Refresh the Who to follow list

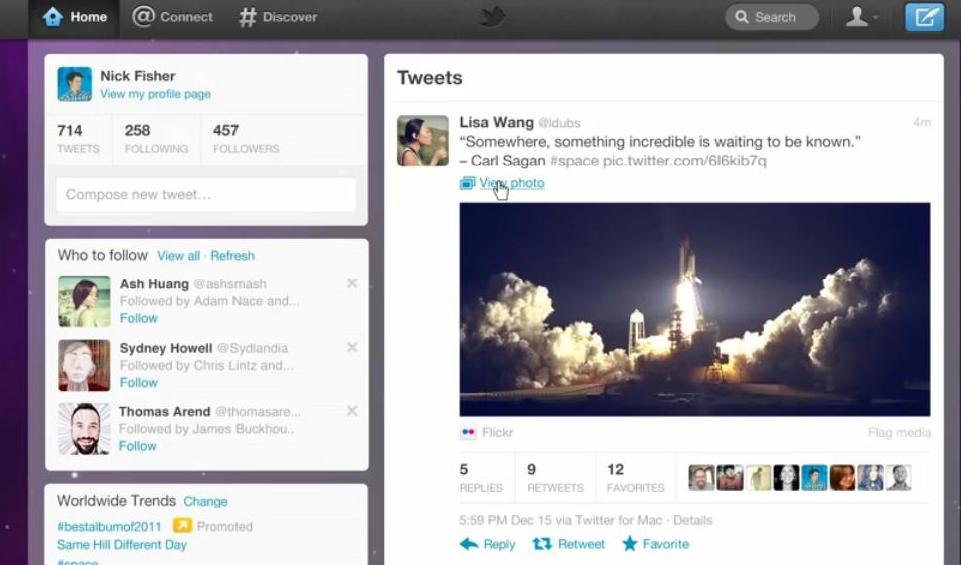232,256
